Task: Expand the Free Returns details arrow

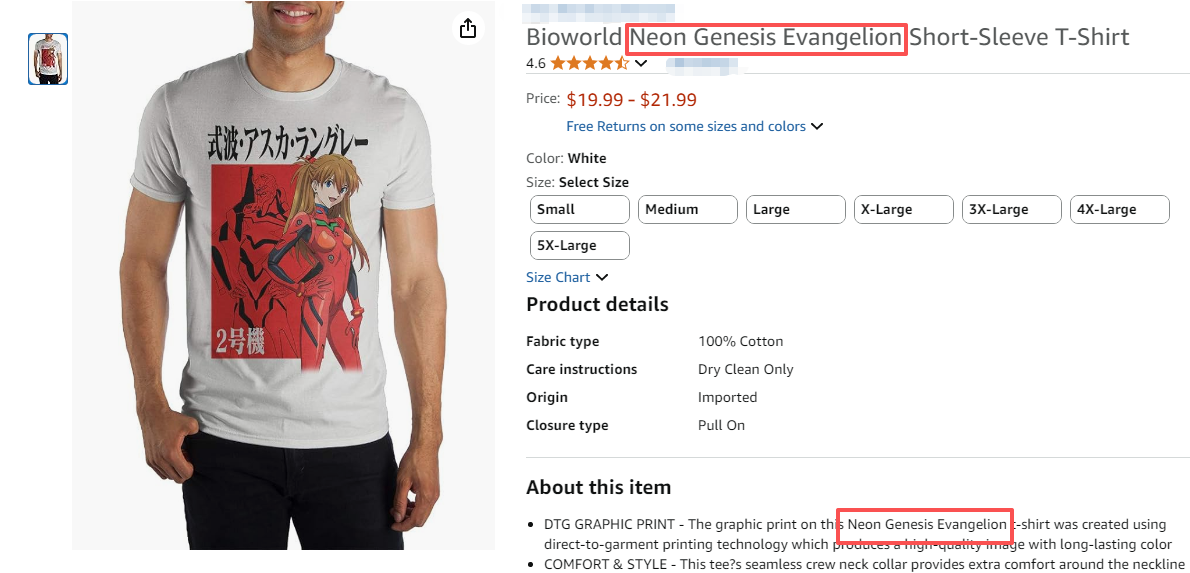Action: (x=817, y=127)
